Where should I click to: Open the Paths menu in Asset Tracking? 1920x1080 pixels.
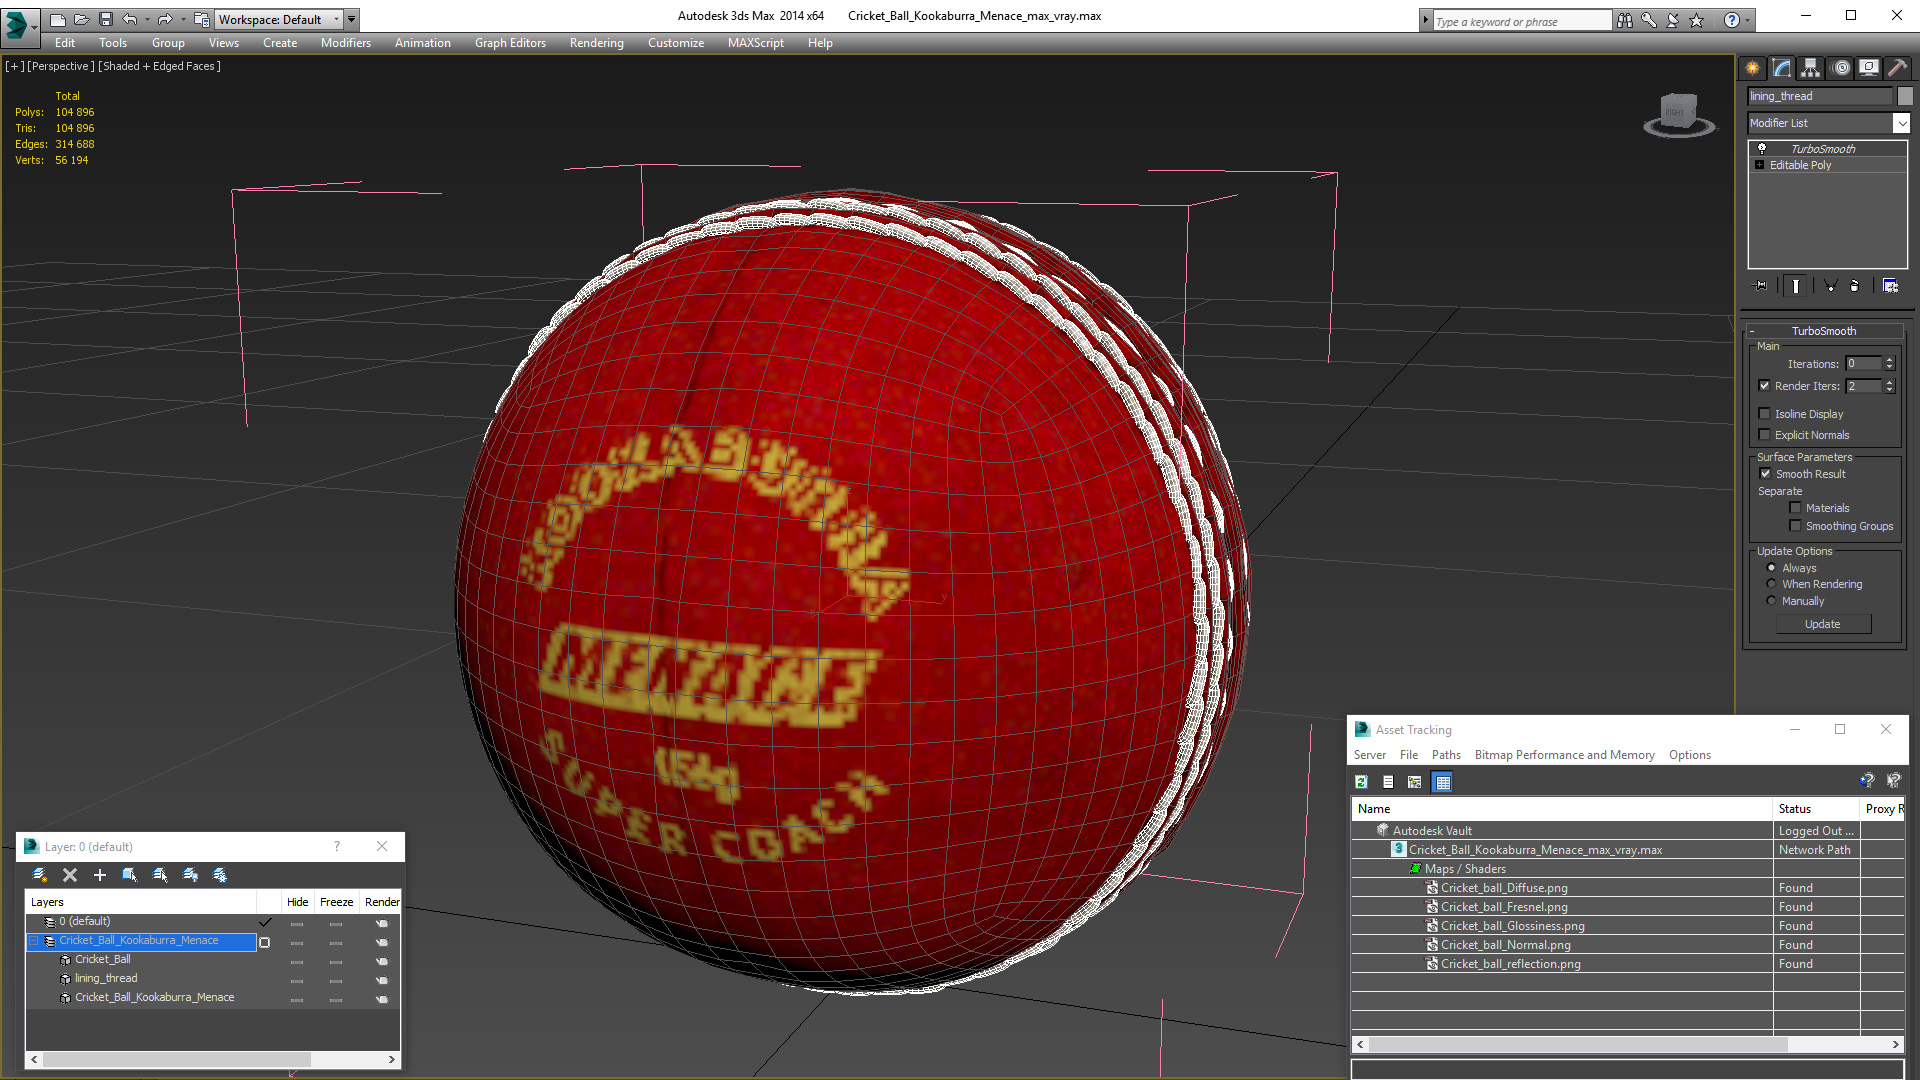click(1445, 755)
